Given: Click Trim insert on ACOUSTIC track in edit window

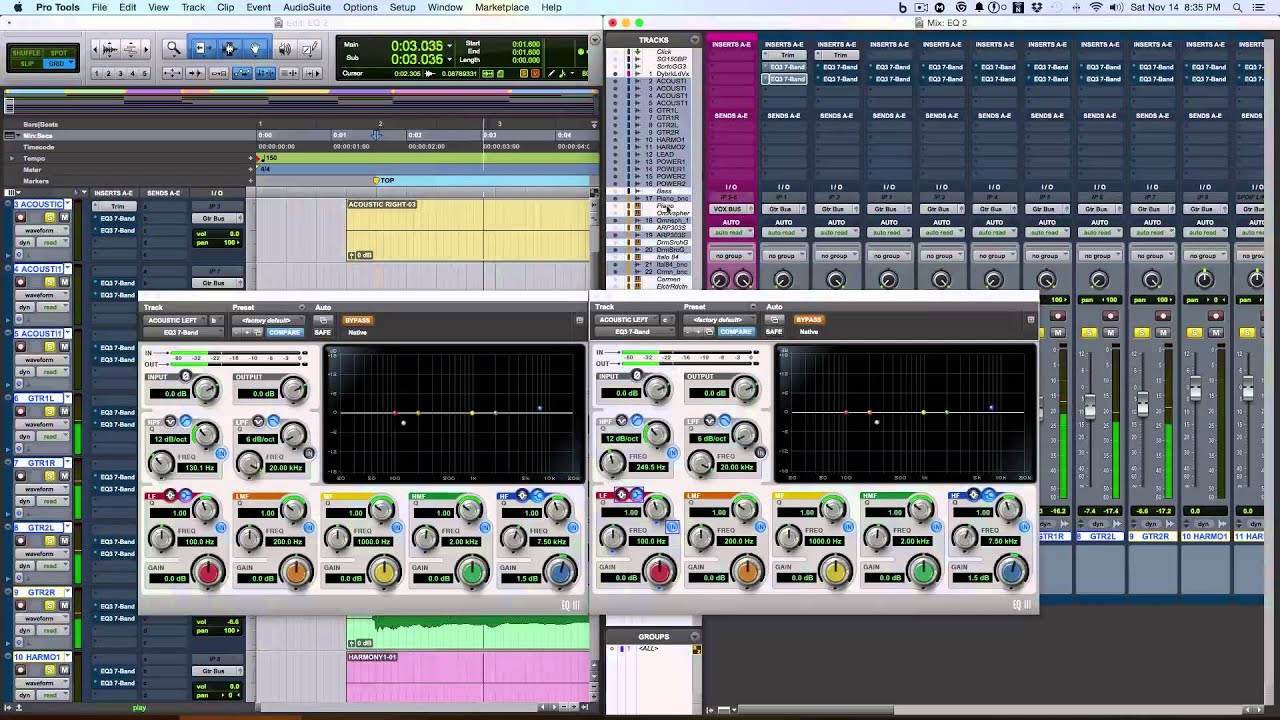Looking at the screenshot, I should point(118,206).
